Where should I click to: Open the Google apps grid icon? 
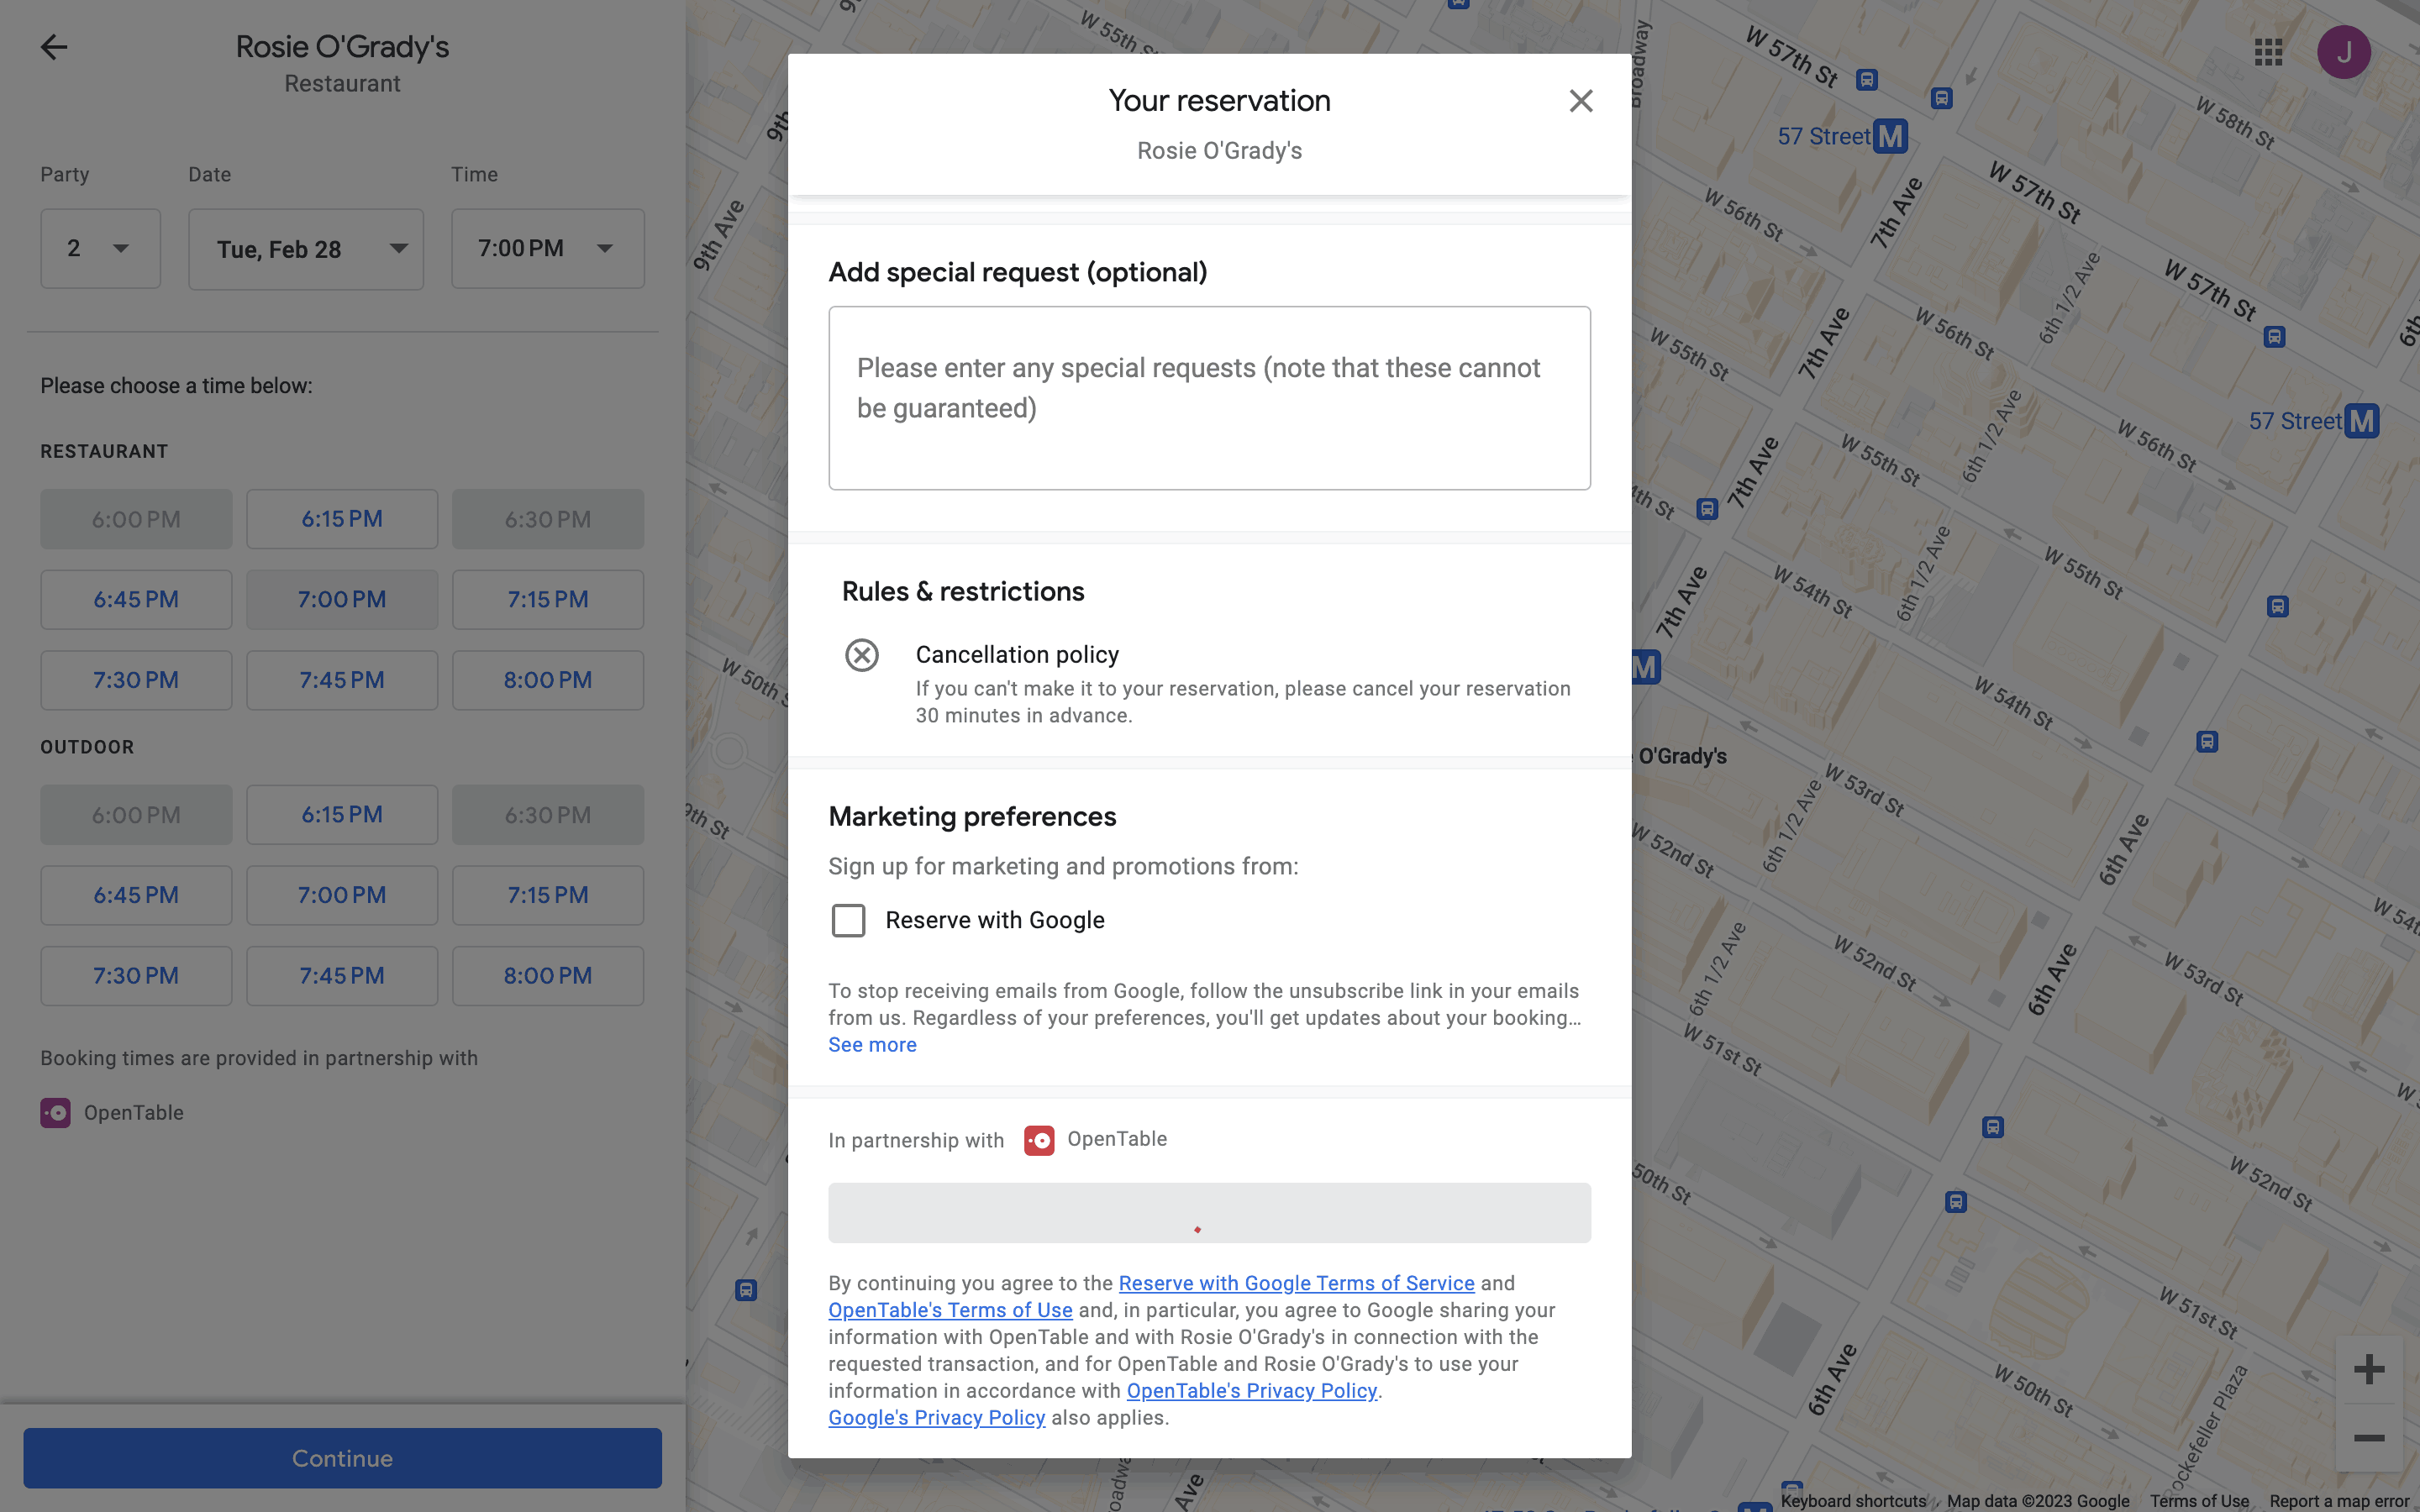[x=2268, y=52]
